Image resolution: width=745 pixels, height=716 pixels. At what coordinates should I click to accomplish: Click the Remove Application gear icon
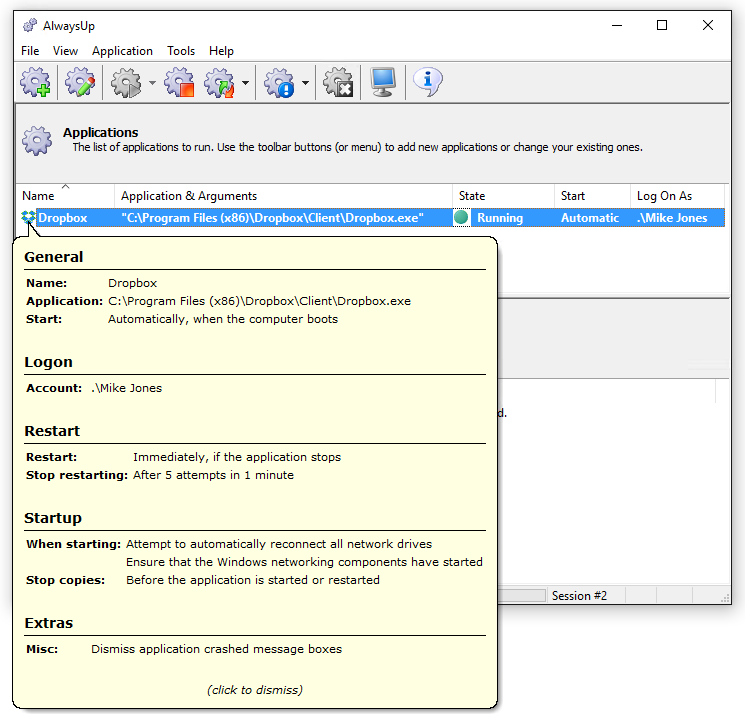[338, 82]
